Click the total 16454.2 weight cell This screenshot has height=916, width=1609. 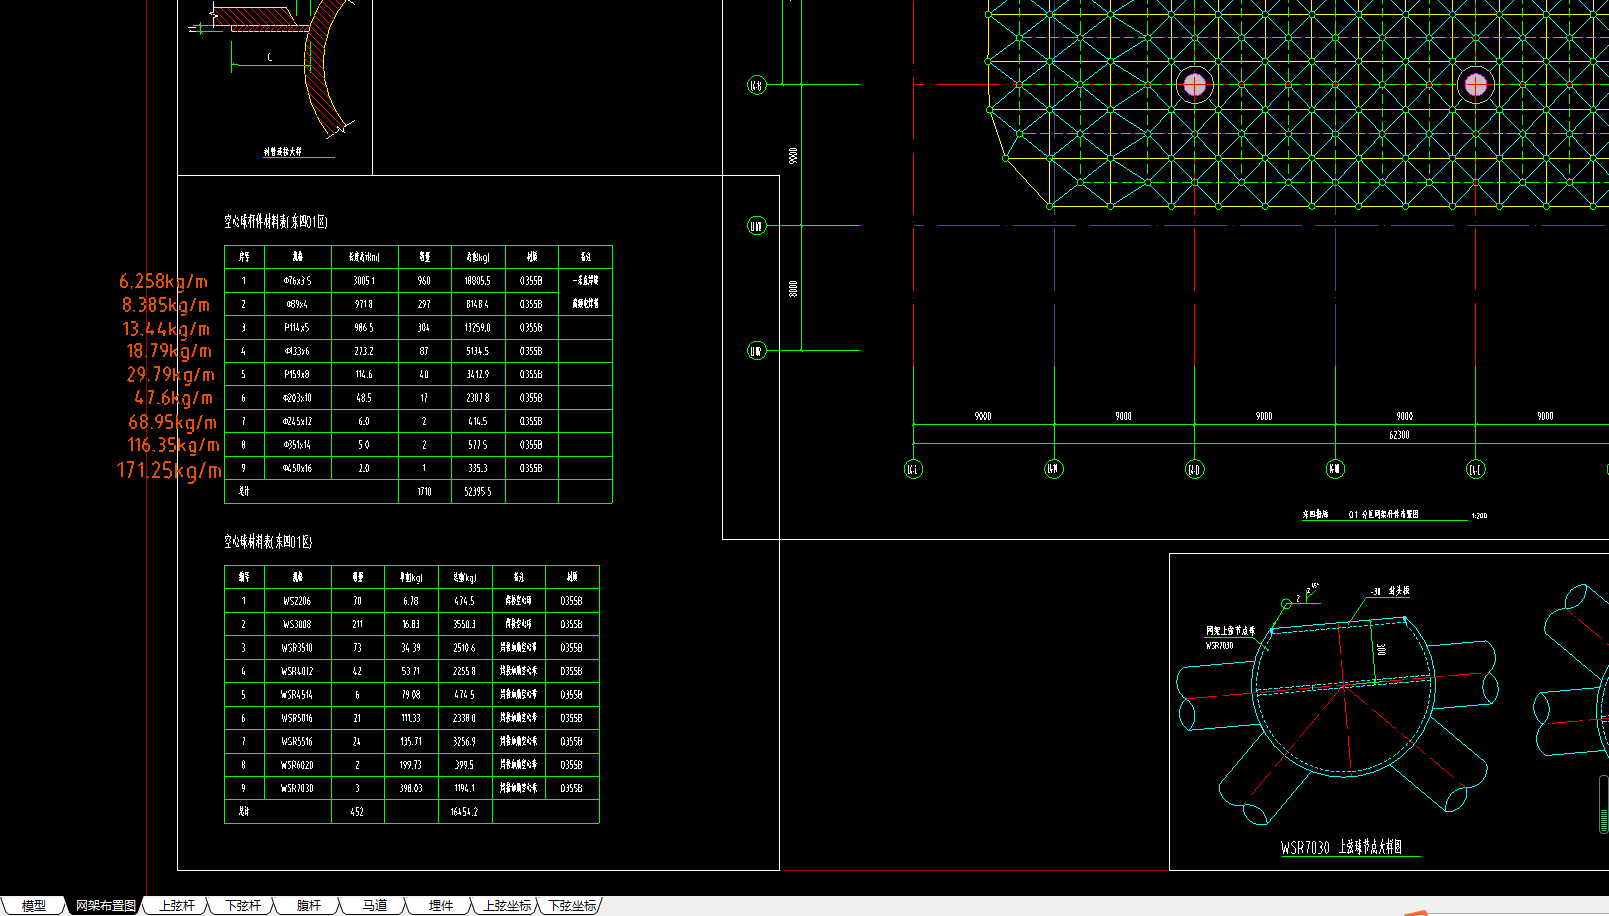coord(465,812)
